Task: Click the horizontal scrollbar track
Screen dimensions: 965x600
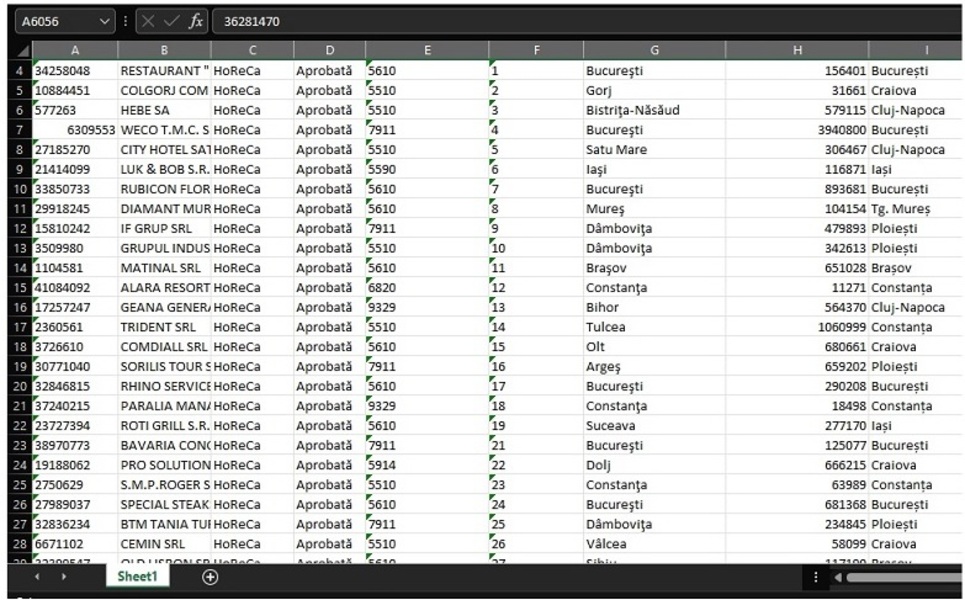Action: point(900,577)
